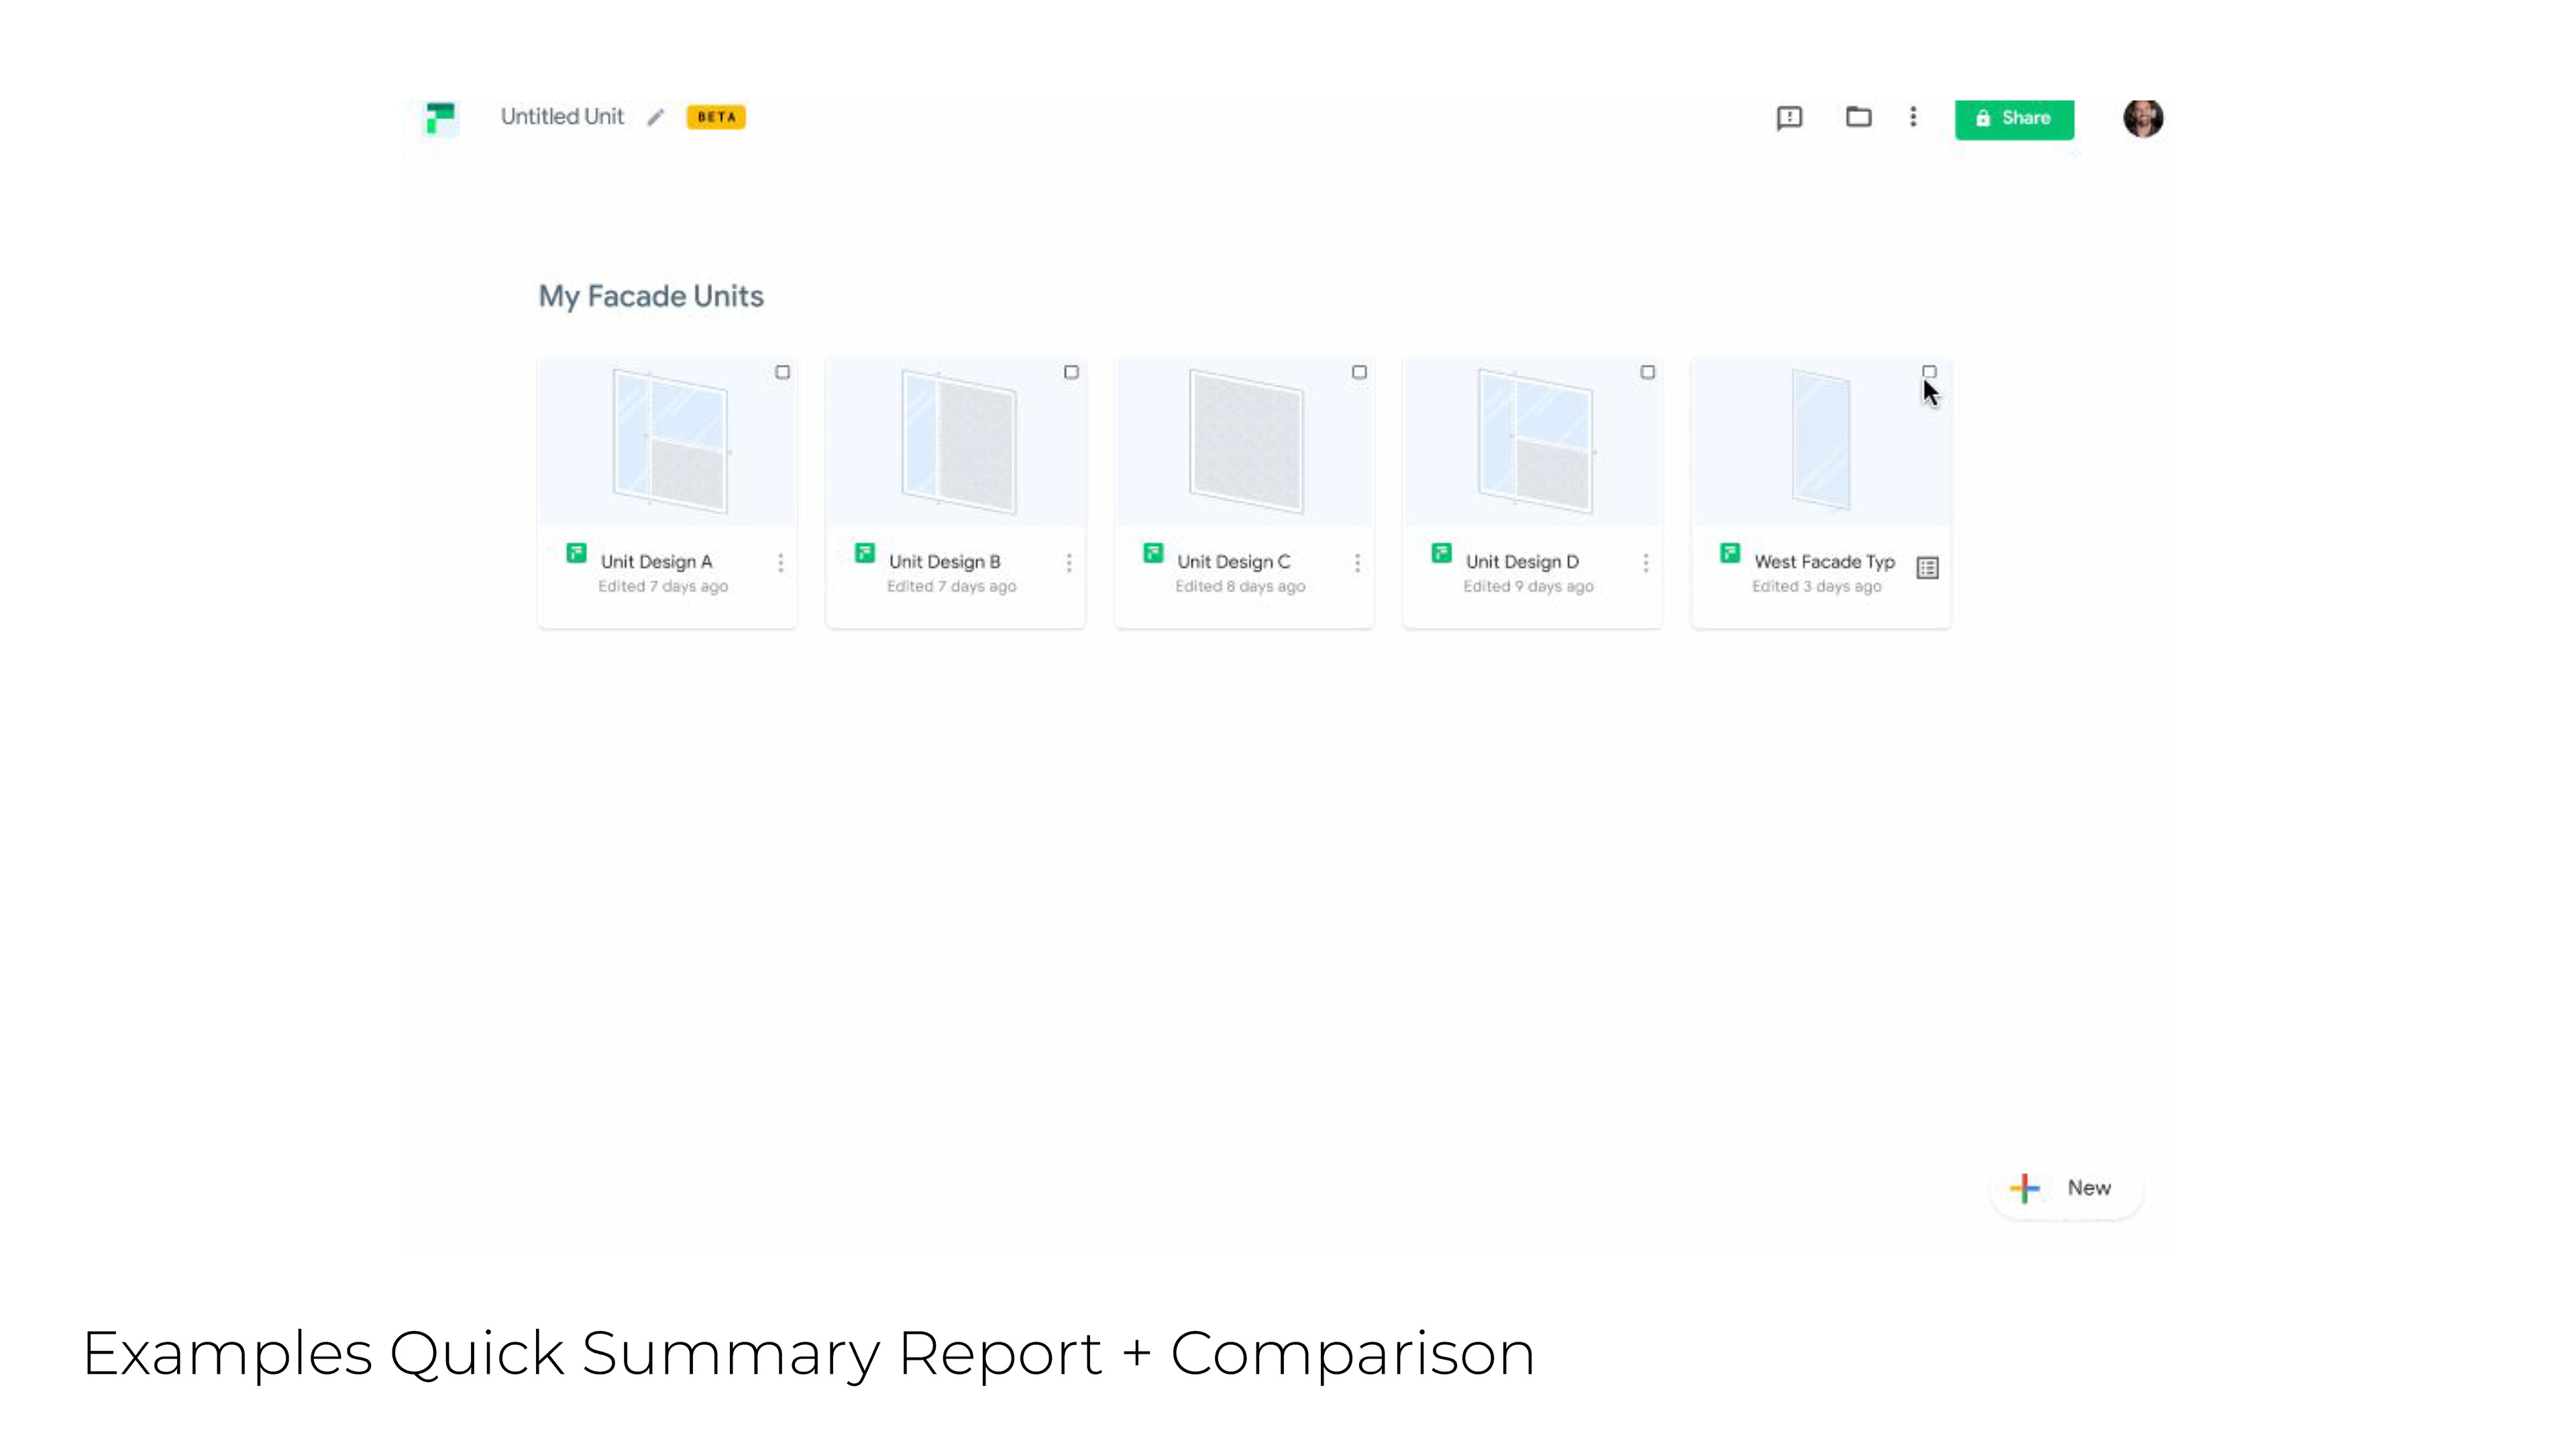Image resolution: width=2576 pixels, height=1449 pixels.
Task: Click the green Share button
Action: tap(2014, 118)
